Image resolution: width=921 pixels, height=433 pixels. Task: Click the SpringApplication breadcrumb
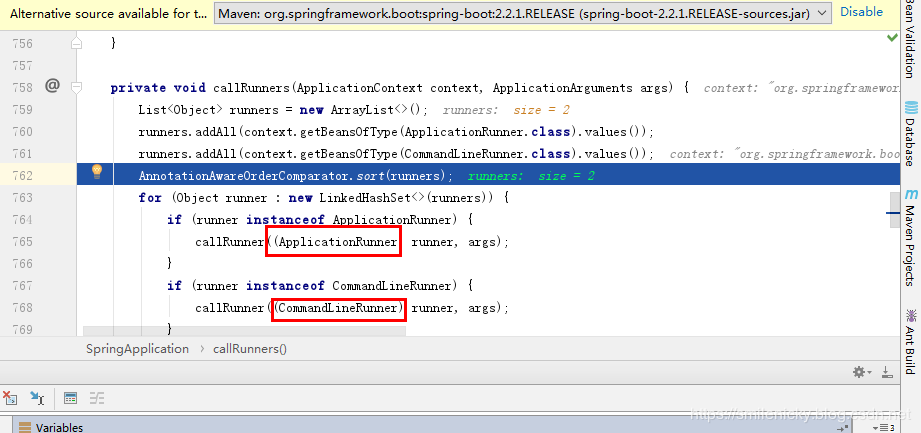tap(137, 349)
